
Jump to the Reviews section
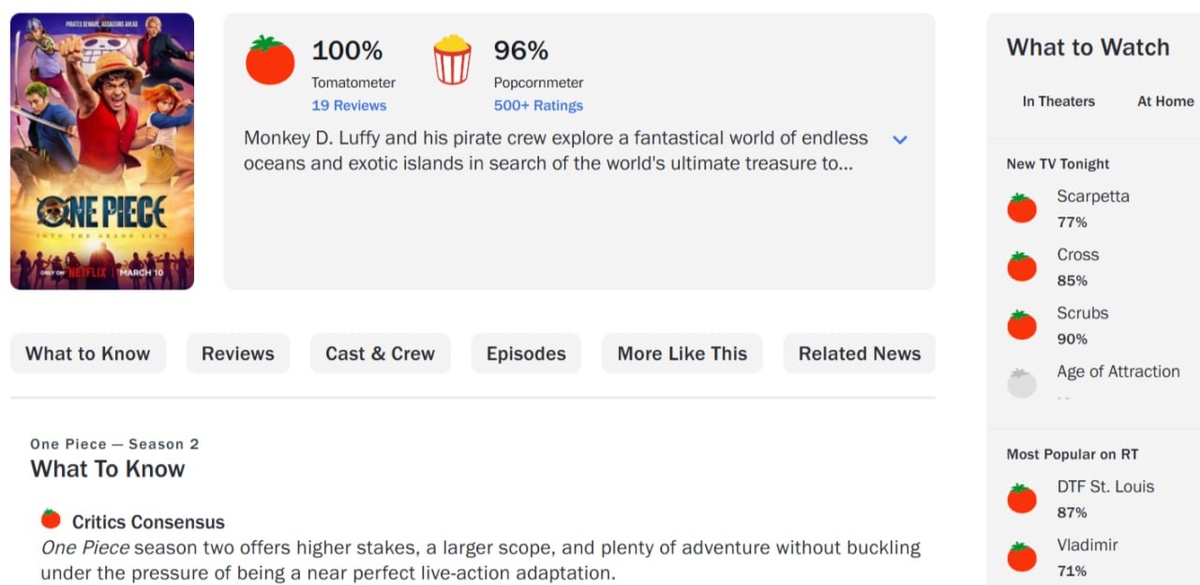(x=238, y=354)
